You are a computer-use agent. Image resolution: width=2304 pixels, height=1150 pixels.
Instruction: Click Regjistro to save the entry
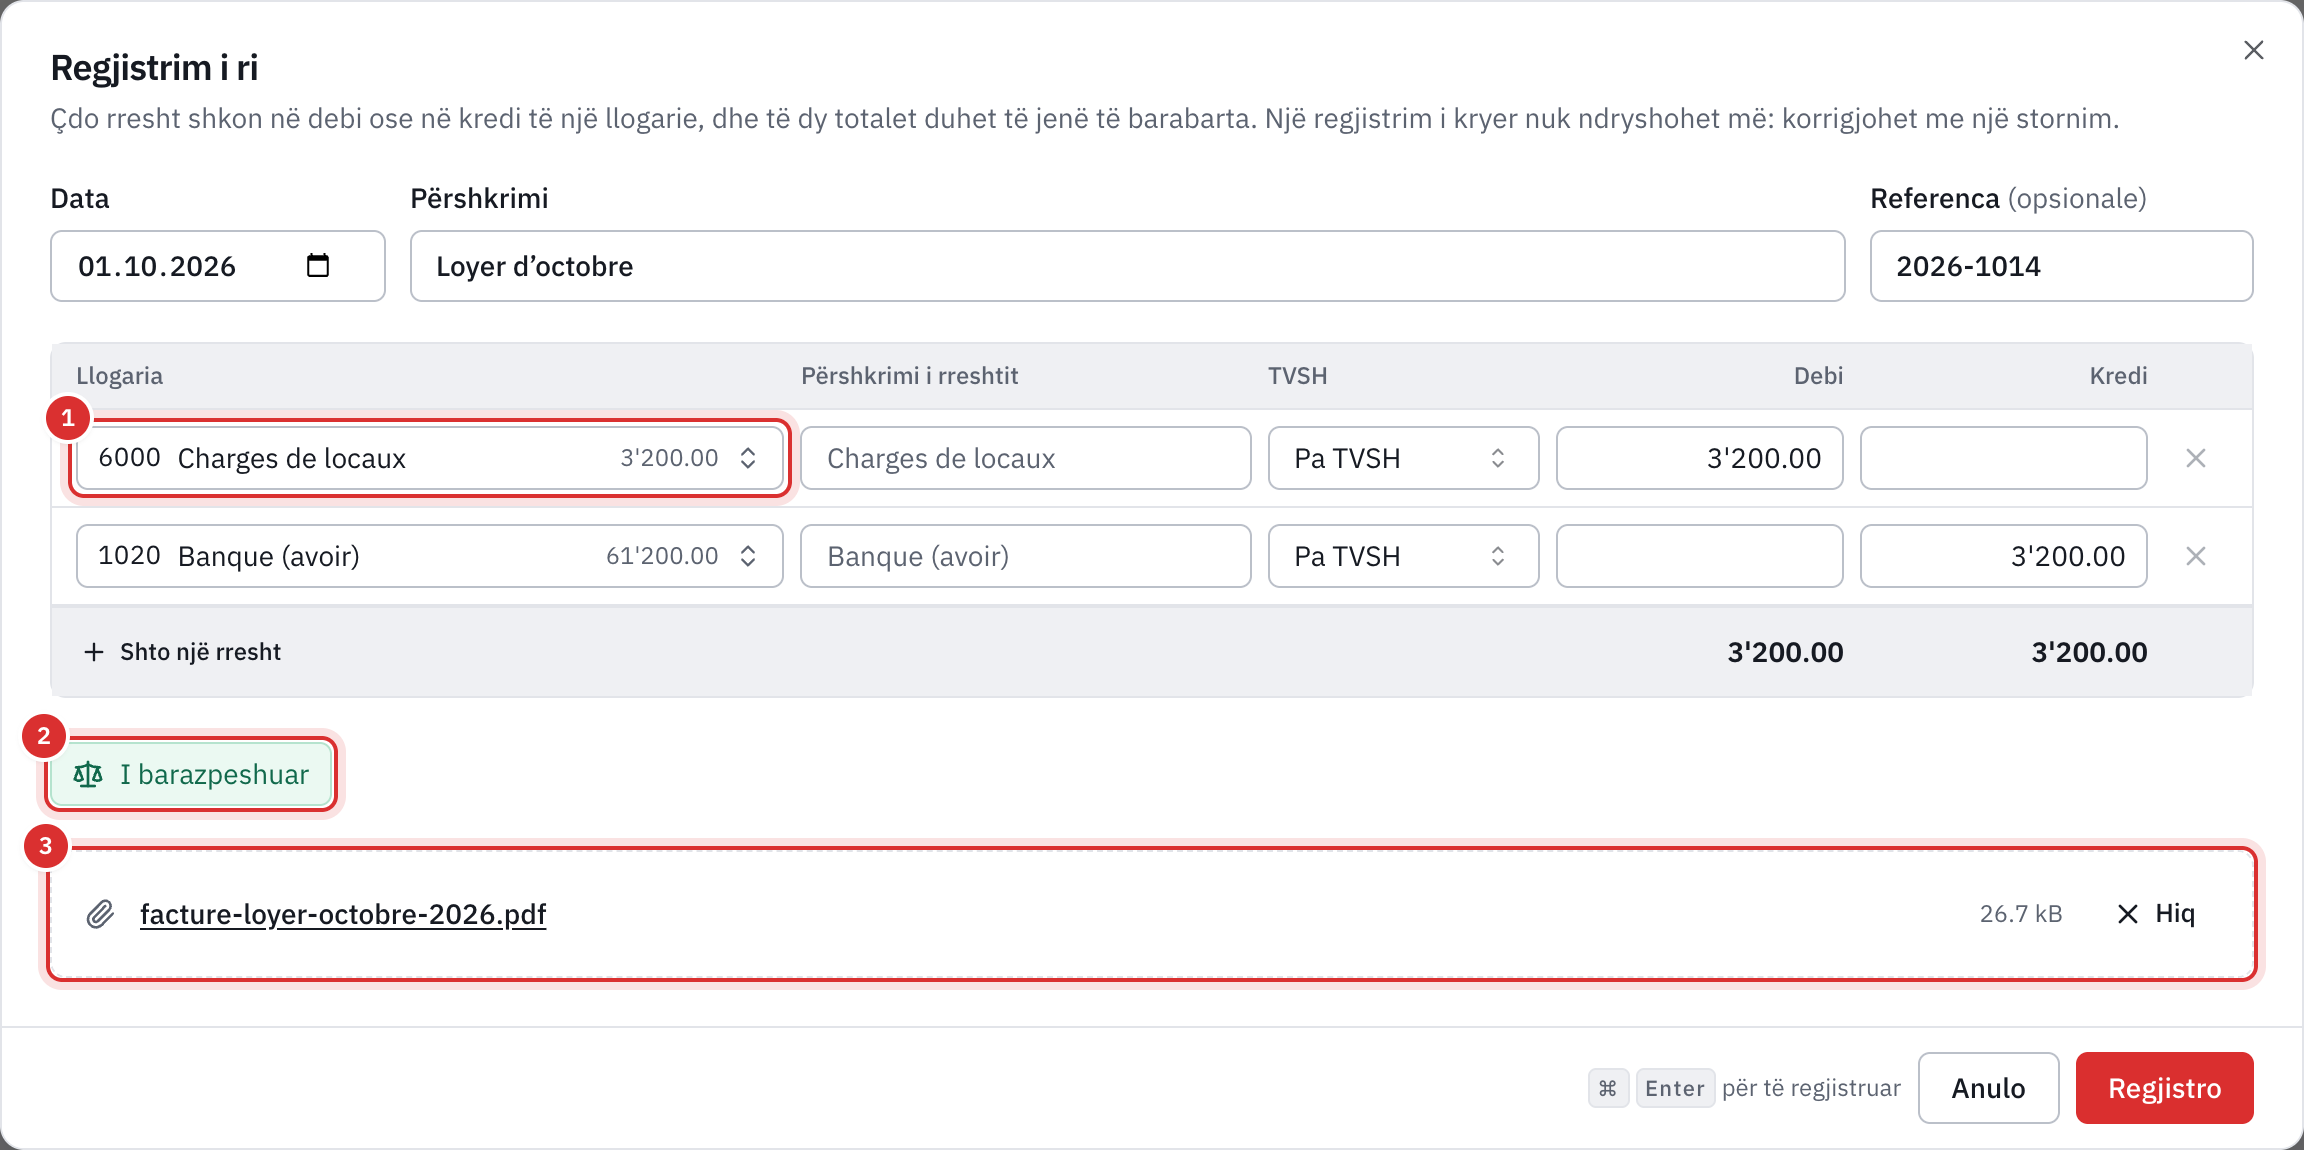pos(2164,1088)
